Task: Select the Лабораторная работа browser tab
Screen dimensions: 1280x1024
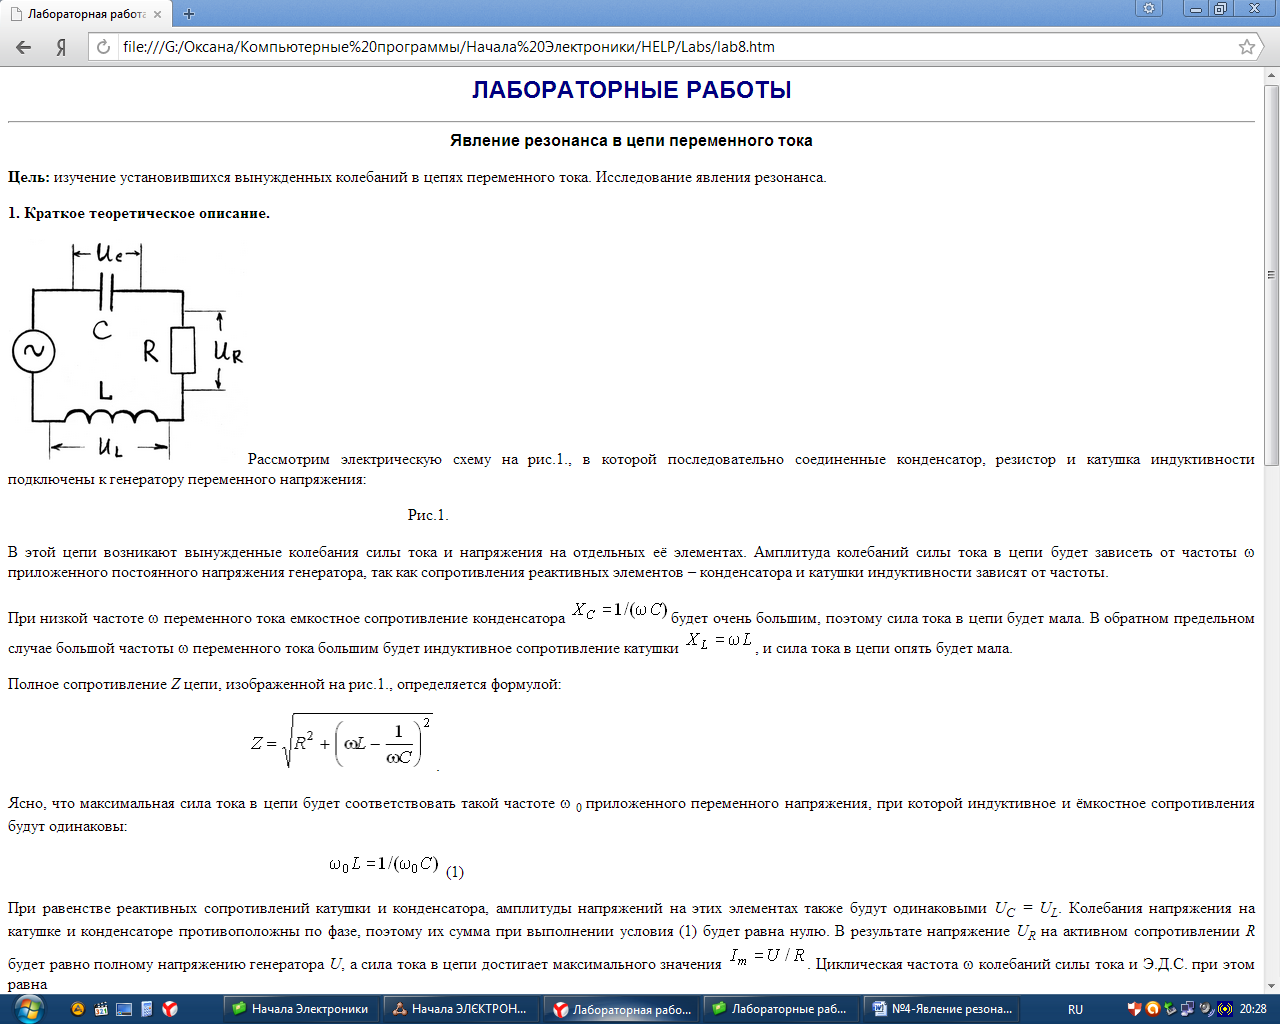Action: (86, 14)
